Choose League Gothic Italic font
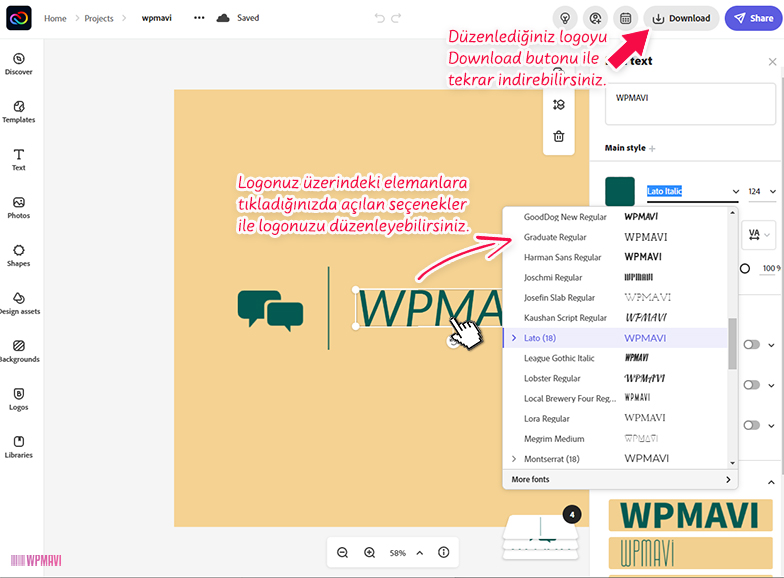Screen dimensions: 784x578 tap(615, 358)
